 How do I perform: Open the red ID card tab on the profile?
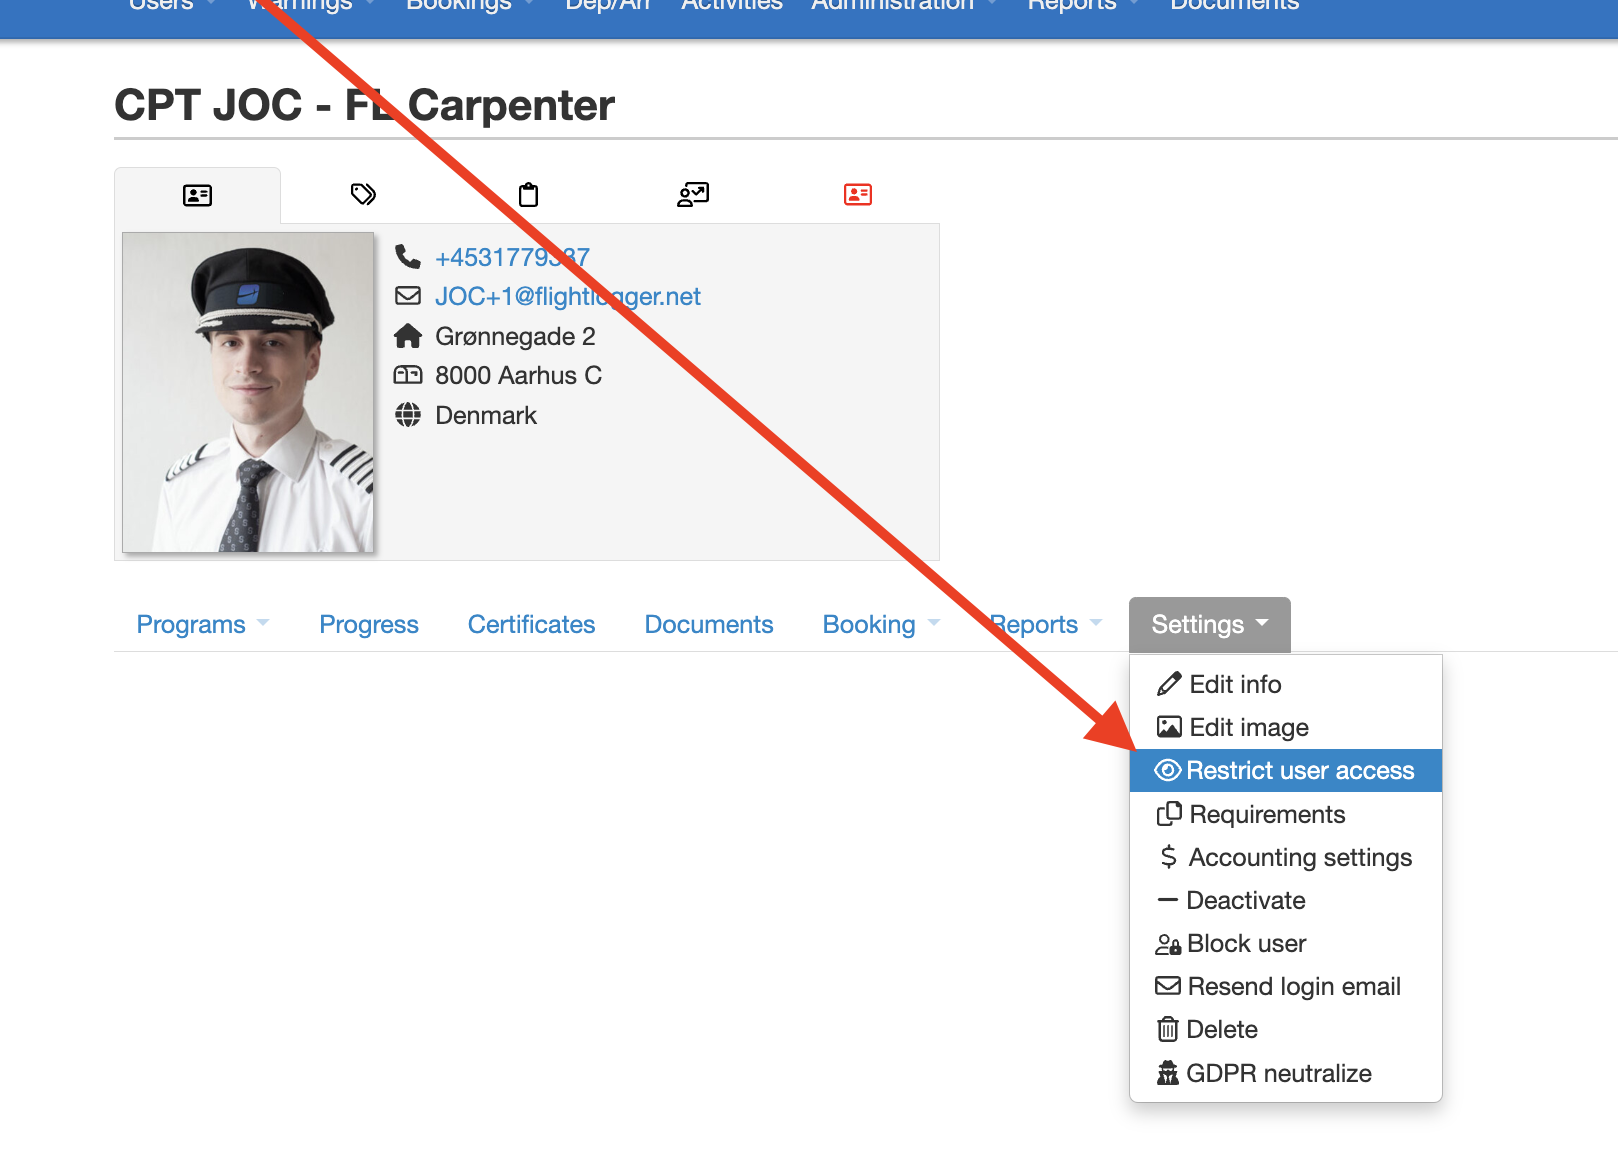click(x=858, y=194)
